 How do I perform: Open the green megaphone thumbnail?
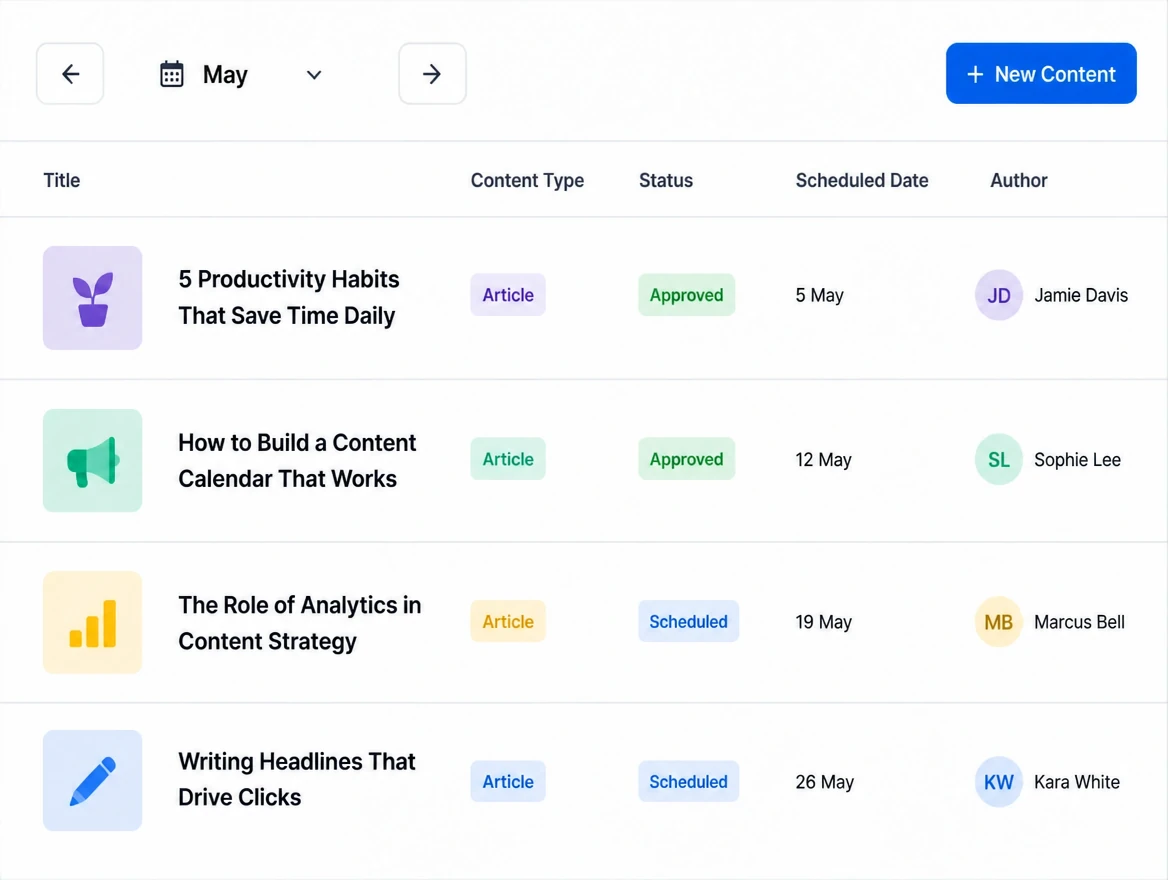pos(92,460)
